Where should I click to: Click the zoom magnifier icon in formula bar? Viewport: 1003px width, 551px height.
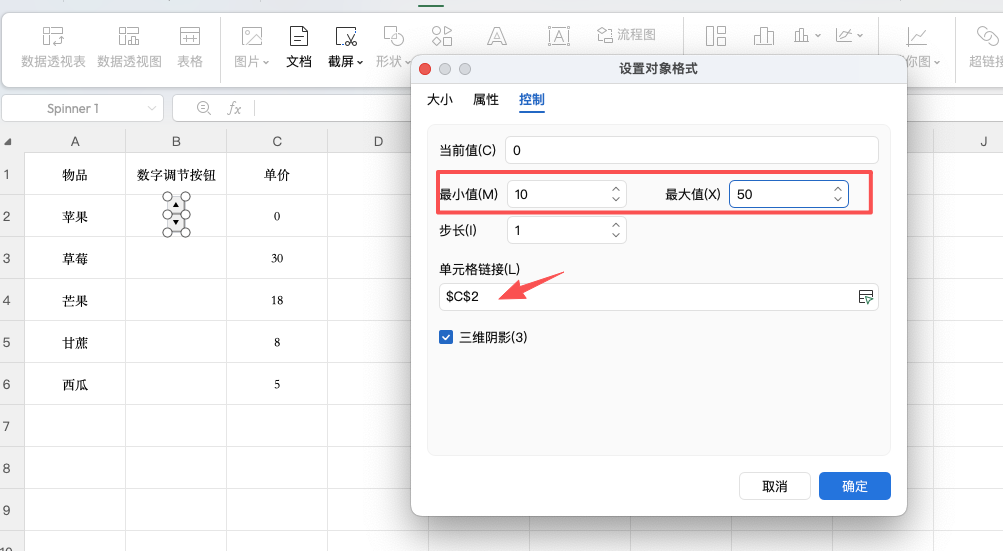pos(204,108)
